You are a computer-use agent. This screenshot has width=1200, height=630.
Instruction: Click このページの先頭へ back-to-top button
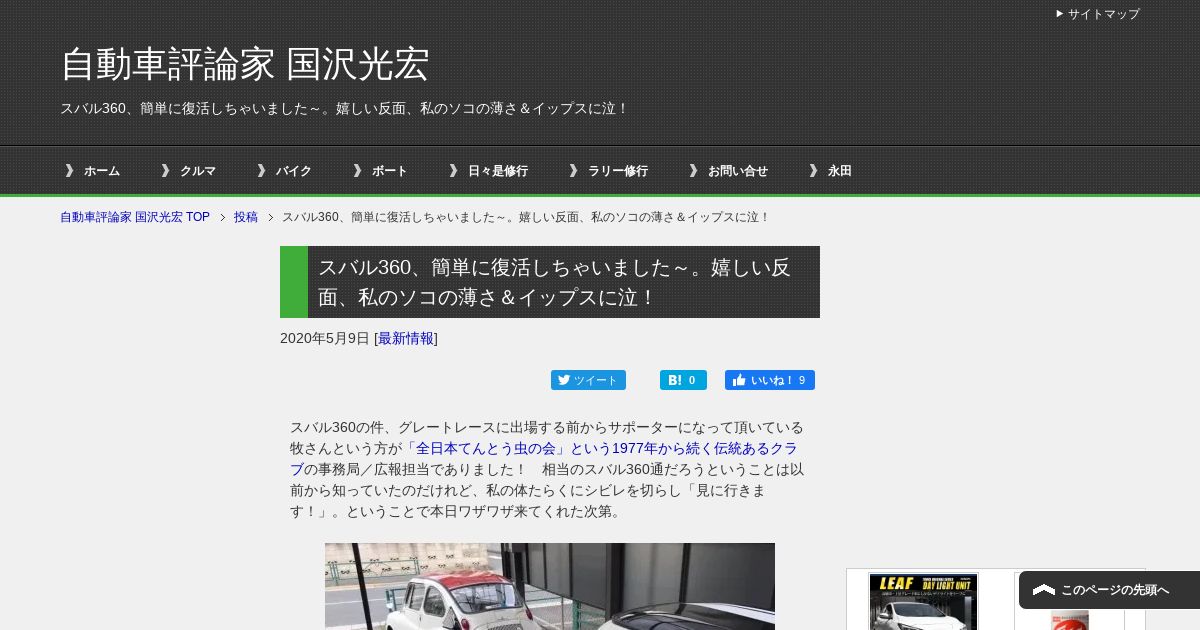pyautogui.click(x=1109, y=590)
